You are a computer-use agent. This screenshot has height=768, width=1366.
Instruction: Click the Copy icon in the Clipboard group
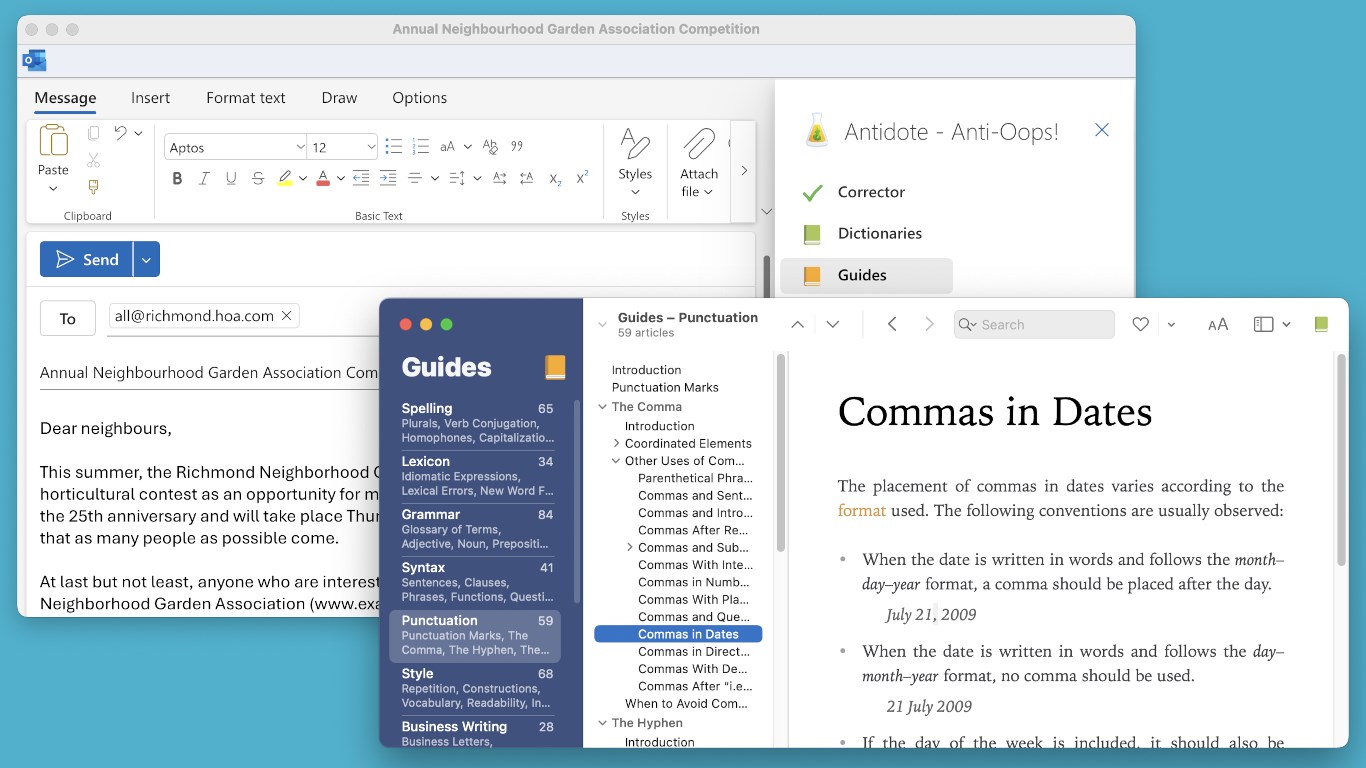(x=93, y=133)
